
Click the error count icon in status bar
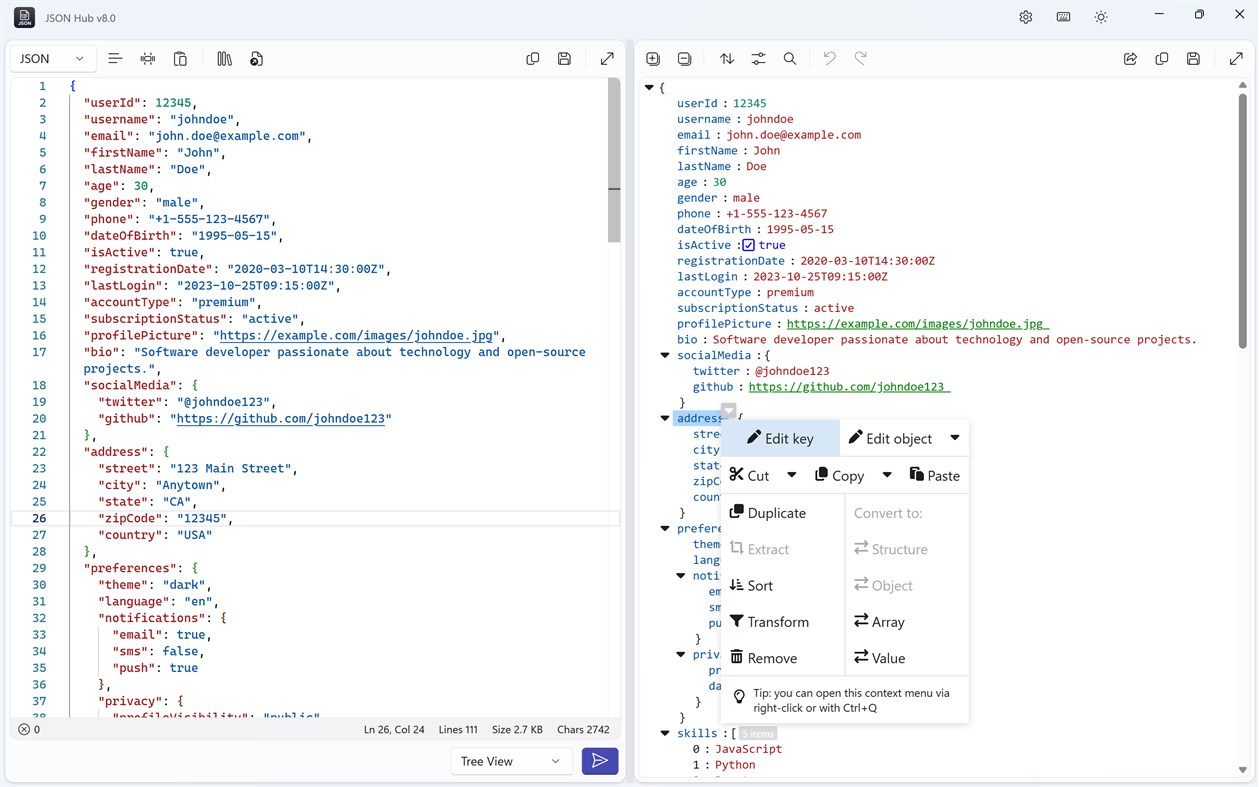click(x=24, y=730)
